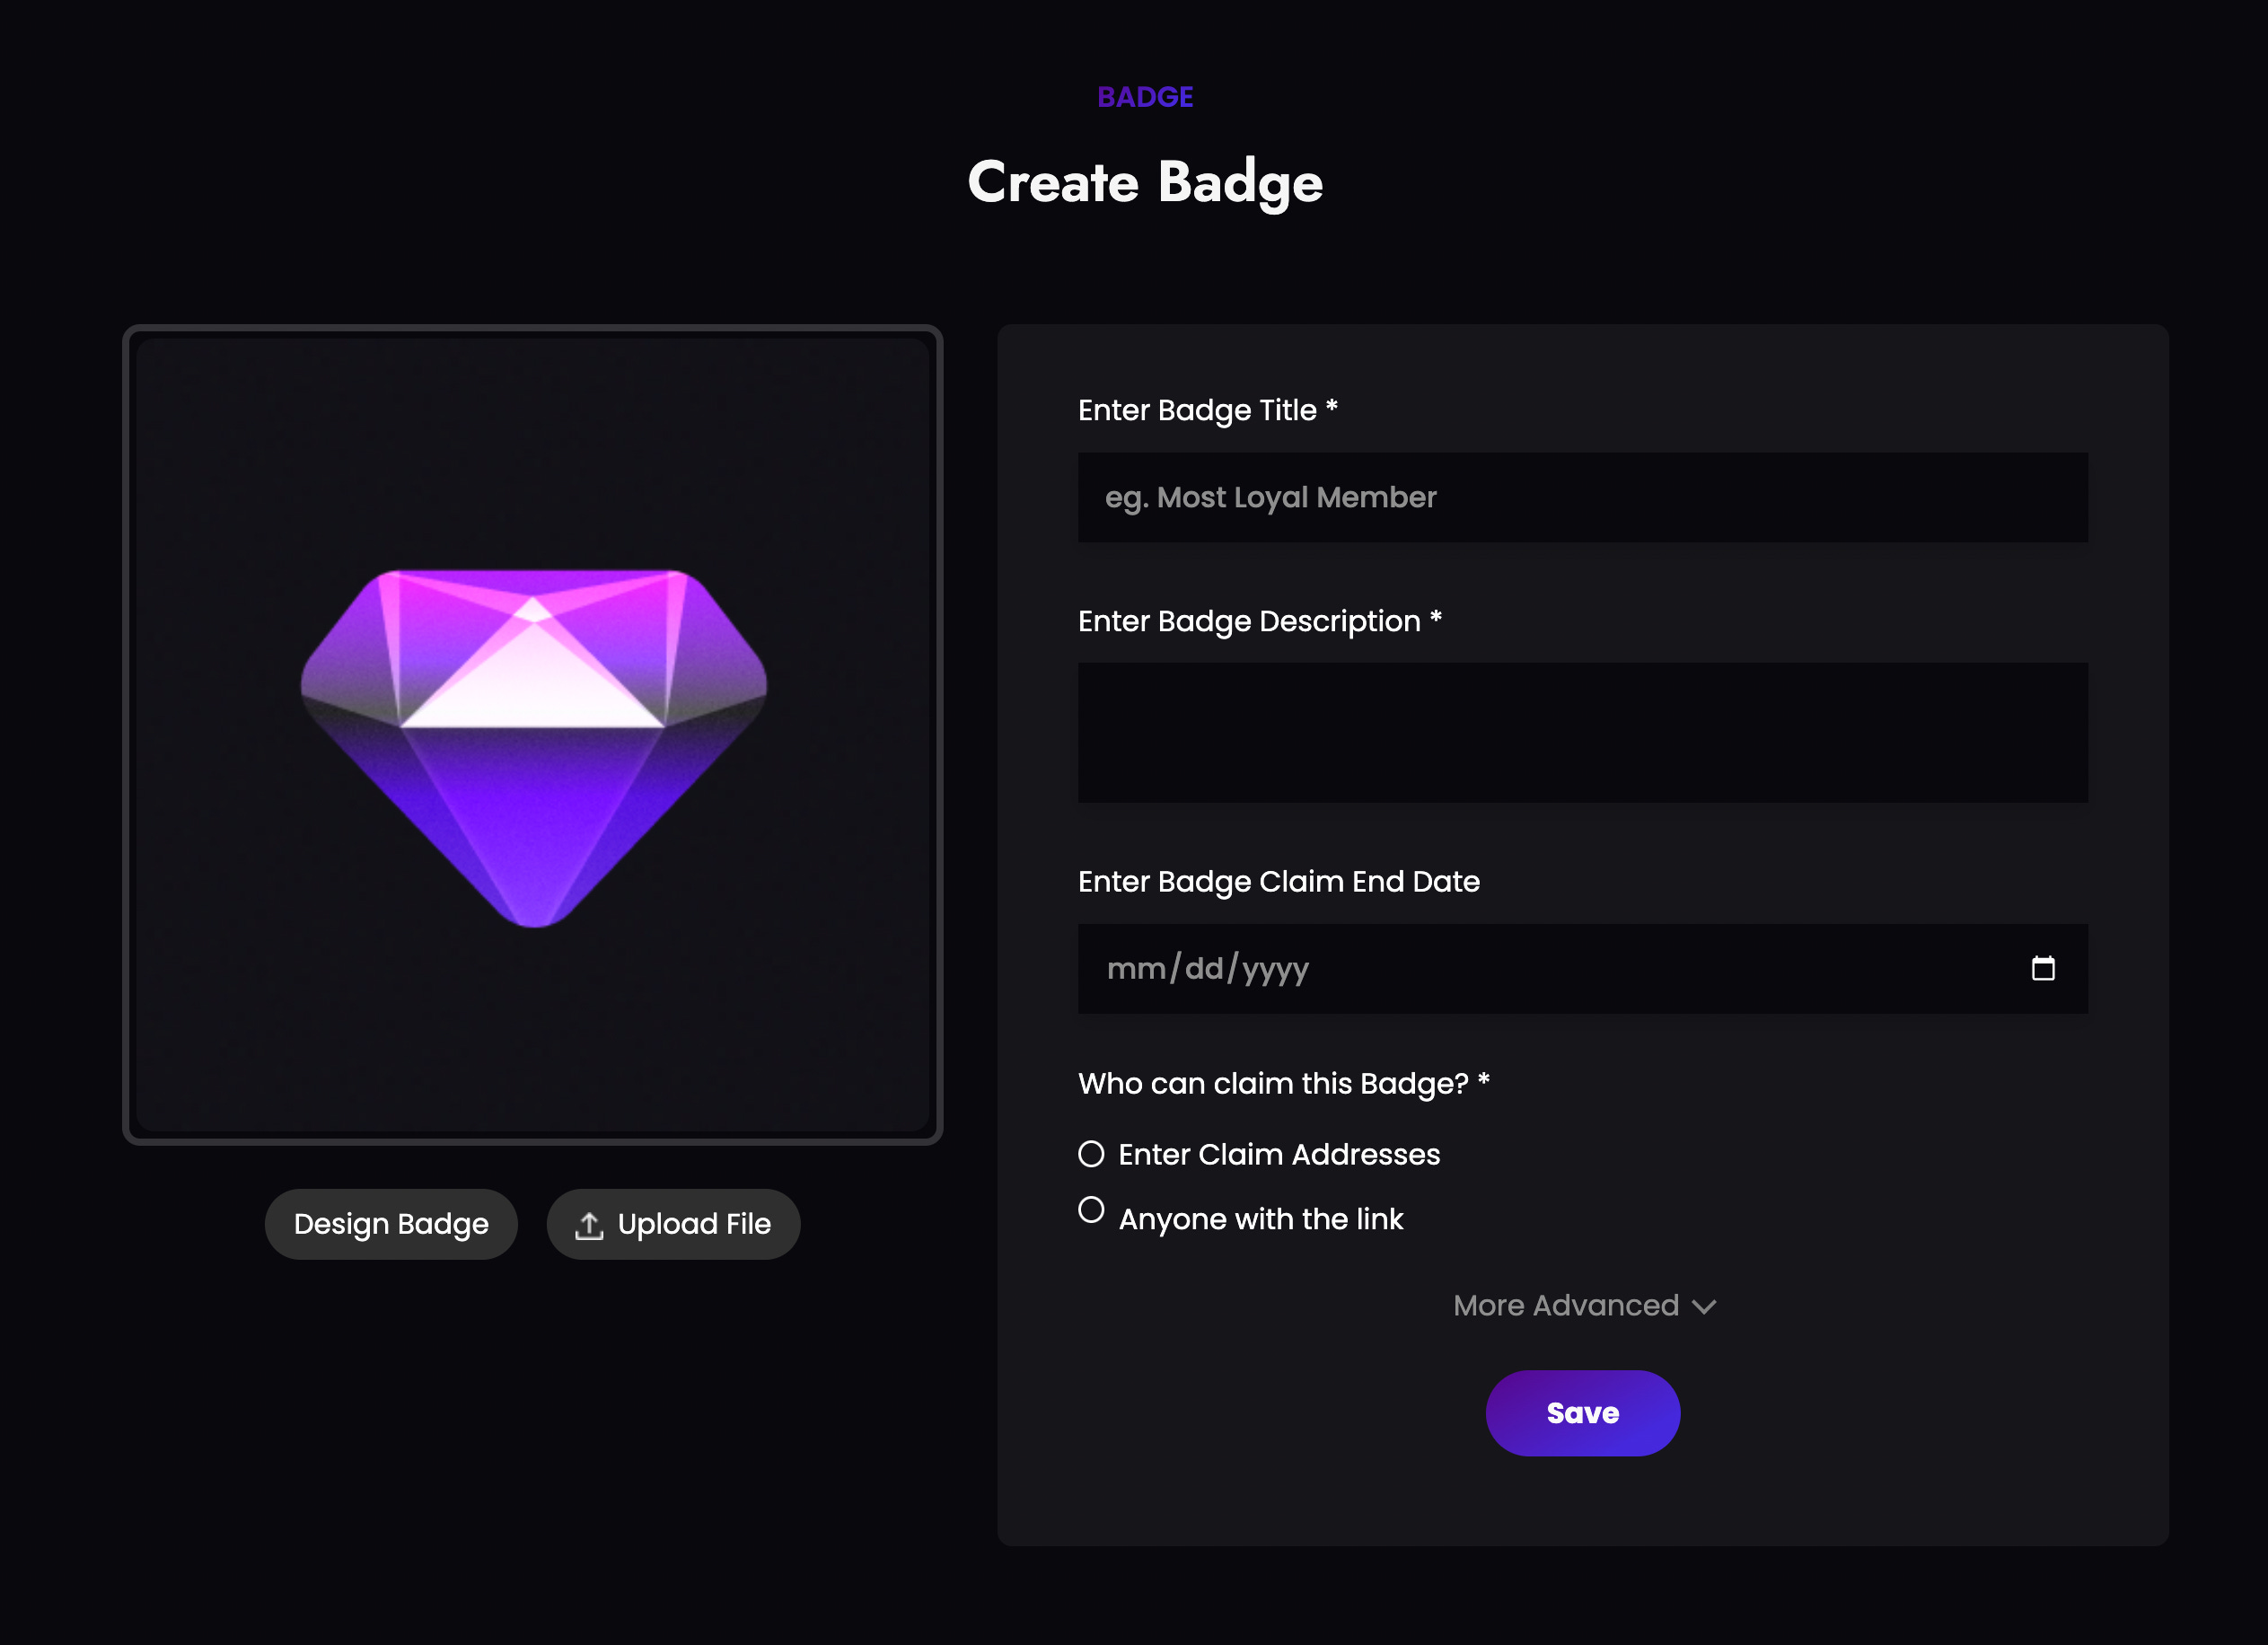Click the Enter Badge Title label

1208,410
